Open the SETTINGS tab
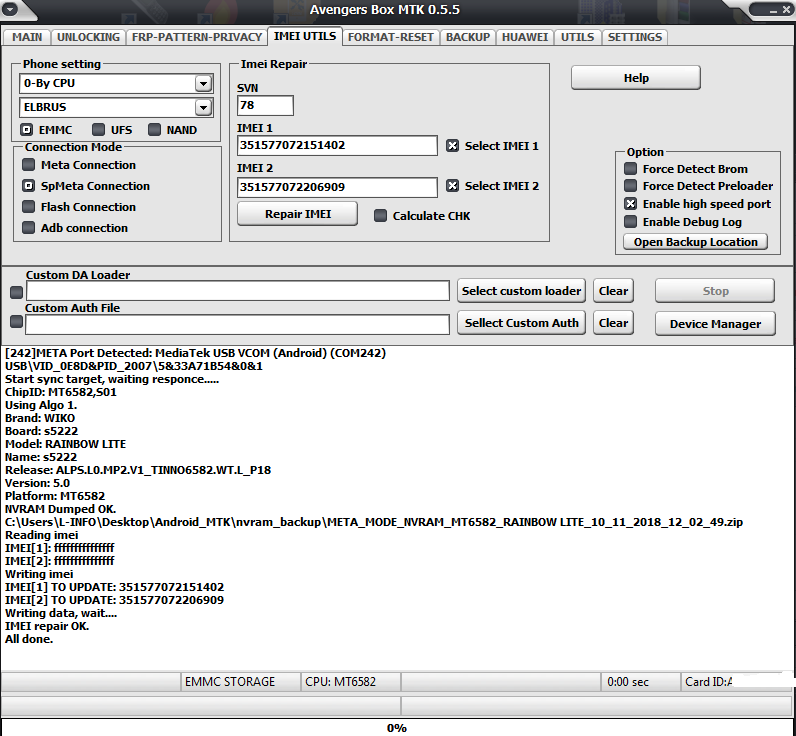 (x=635, y=37)
